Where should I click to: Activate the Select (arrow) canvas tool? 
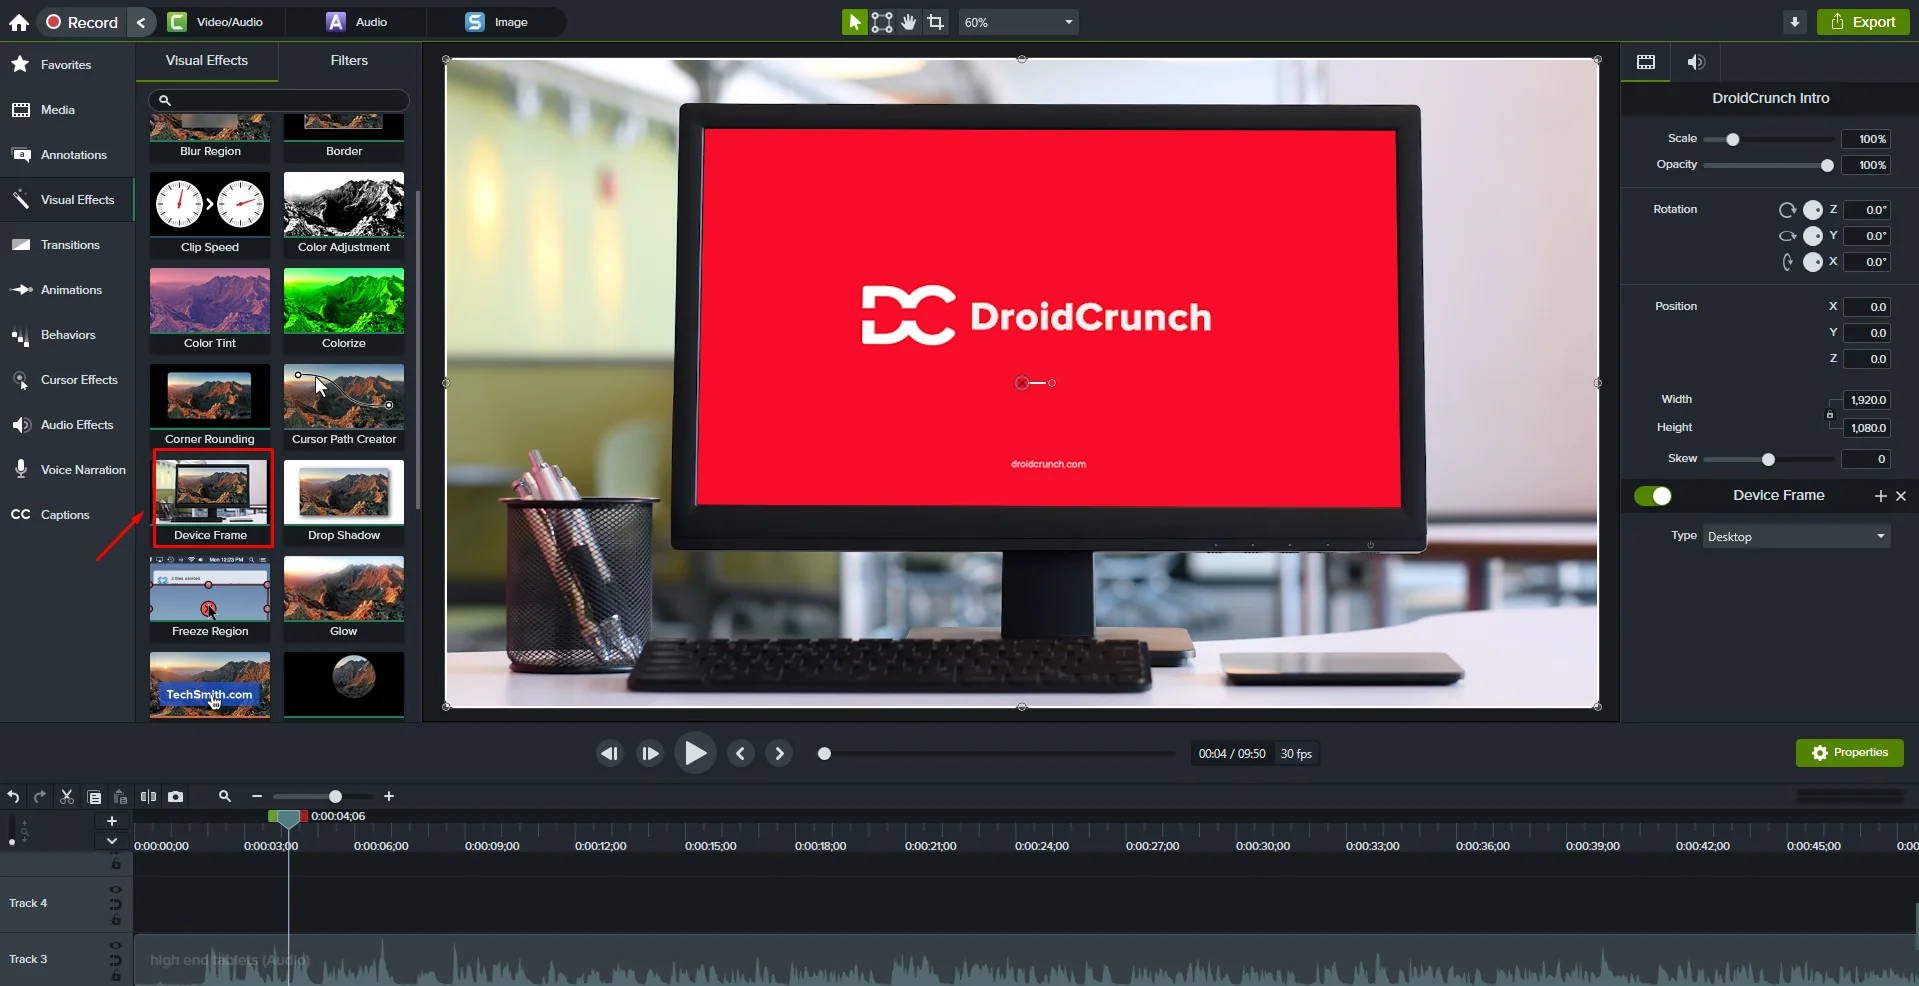[x=854, y=22]
